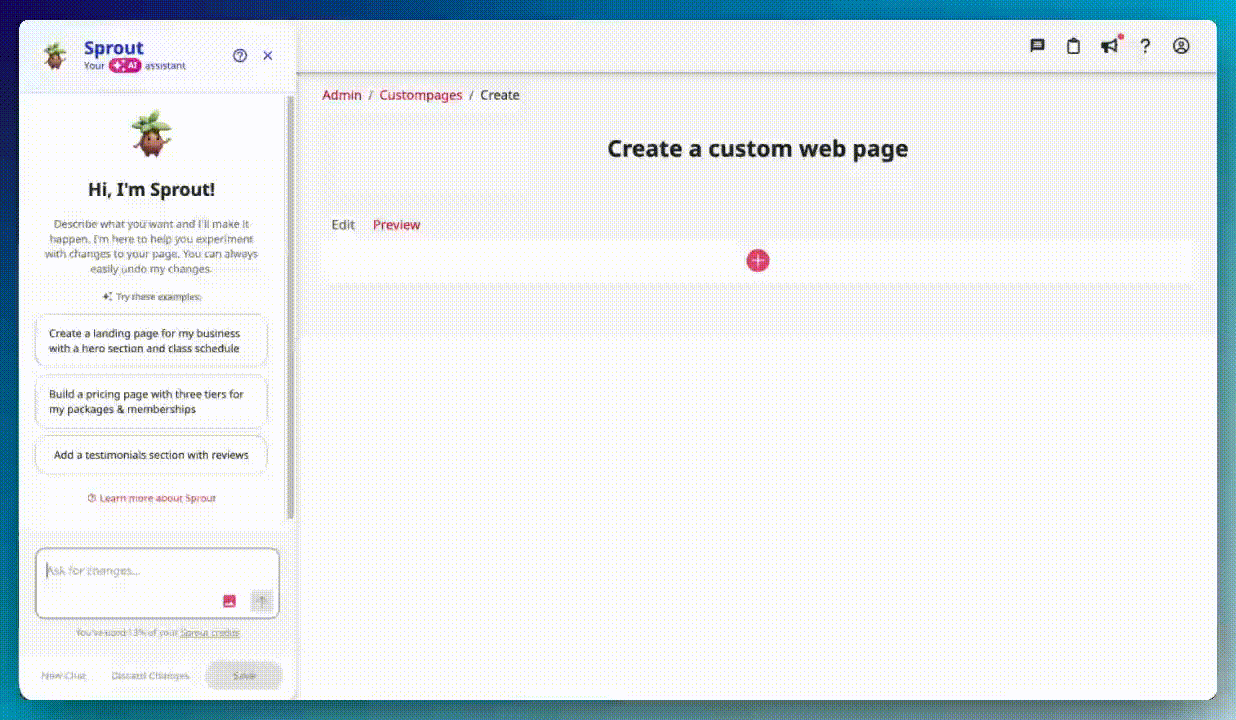Click the Sprout mascot logo
This screenshot has width=1236, height=720.
[53, 55]
